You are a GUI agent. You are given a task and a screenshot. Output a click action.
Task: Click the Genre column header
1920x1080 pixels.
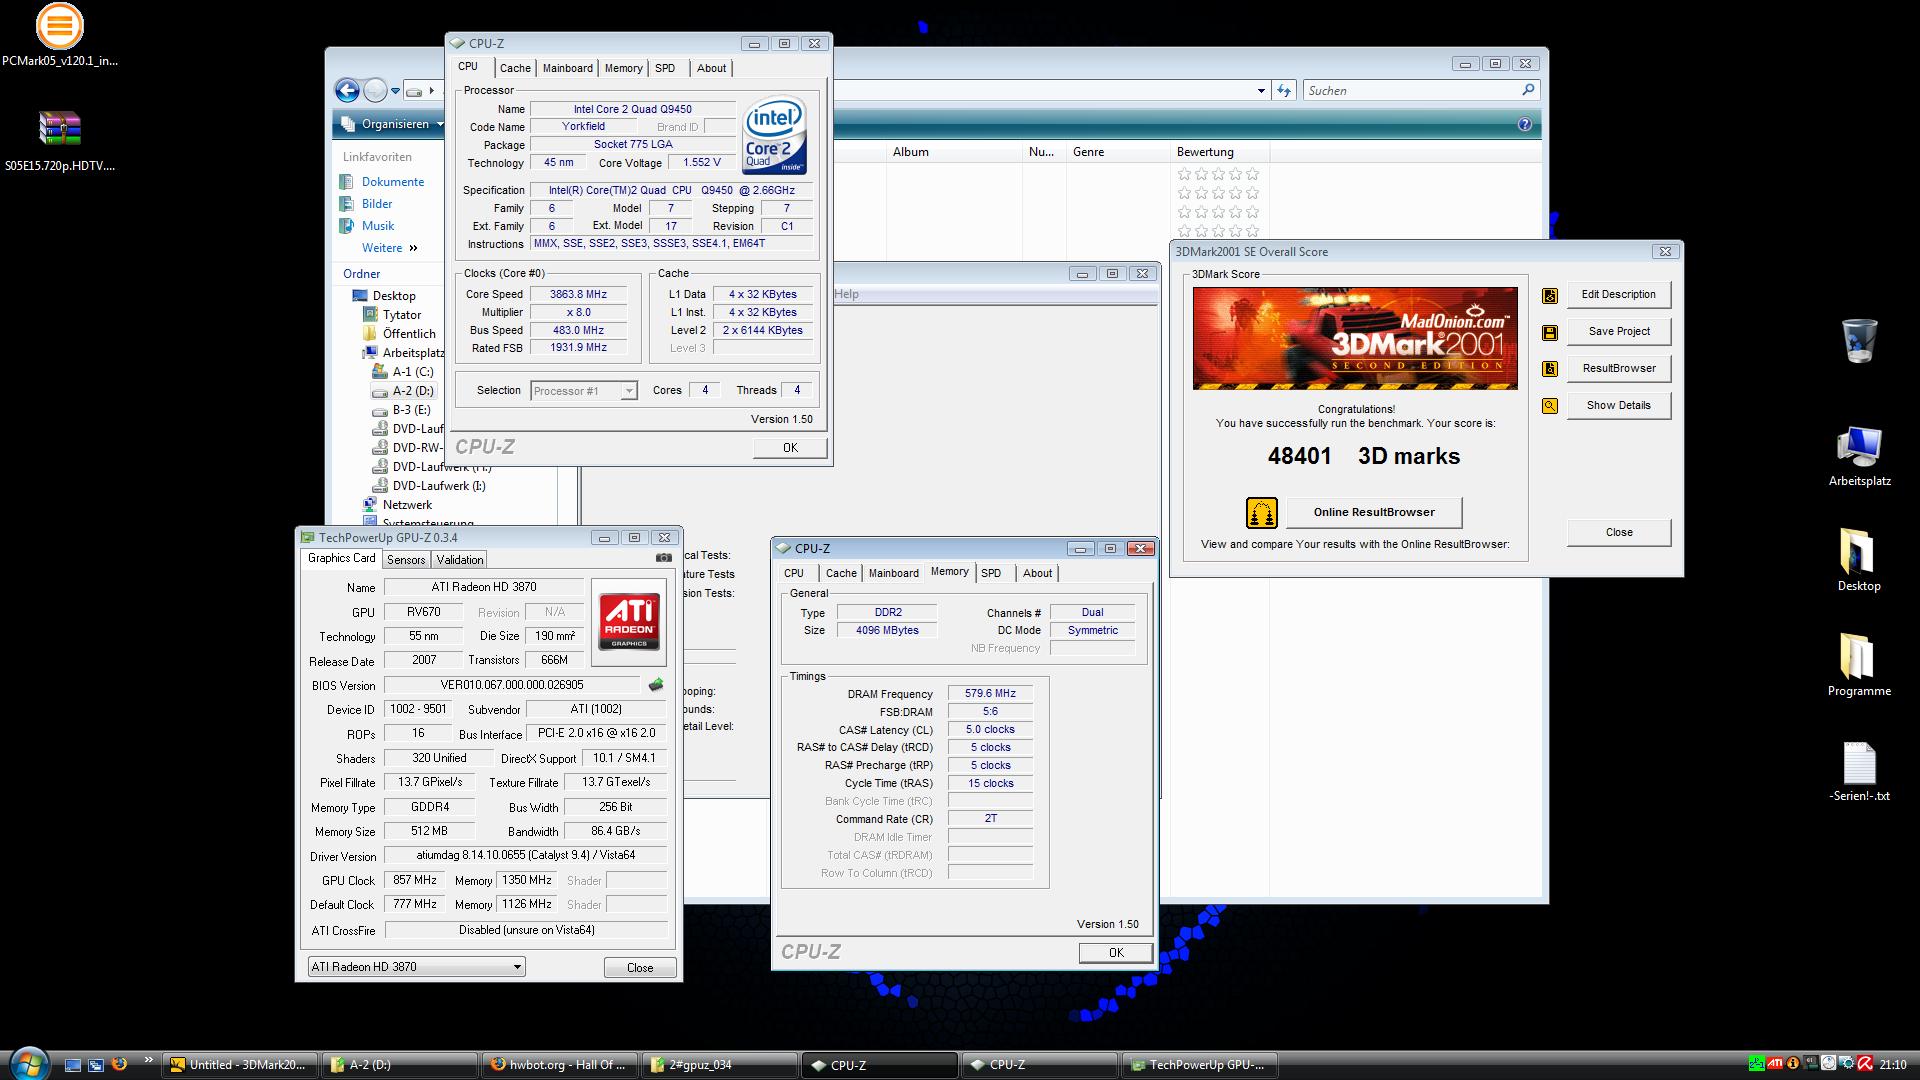click(x=1118, y=152)
